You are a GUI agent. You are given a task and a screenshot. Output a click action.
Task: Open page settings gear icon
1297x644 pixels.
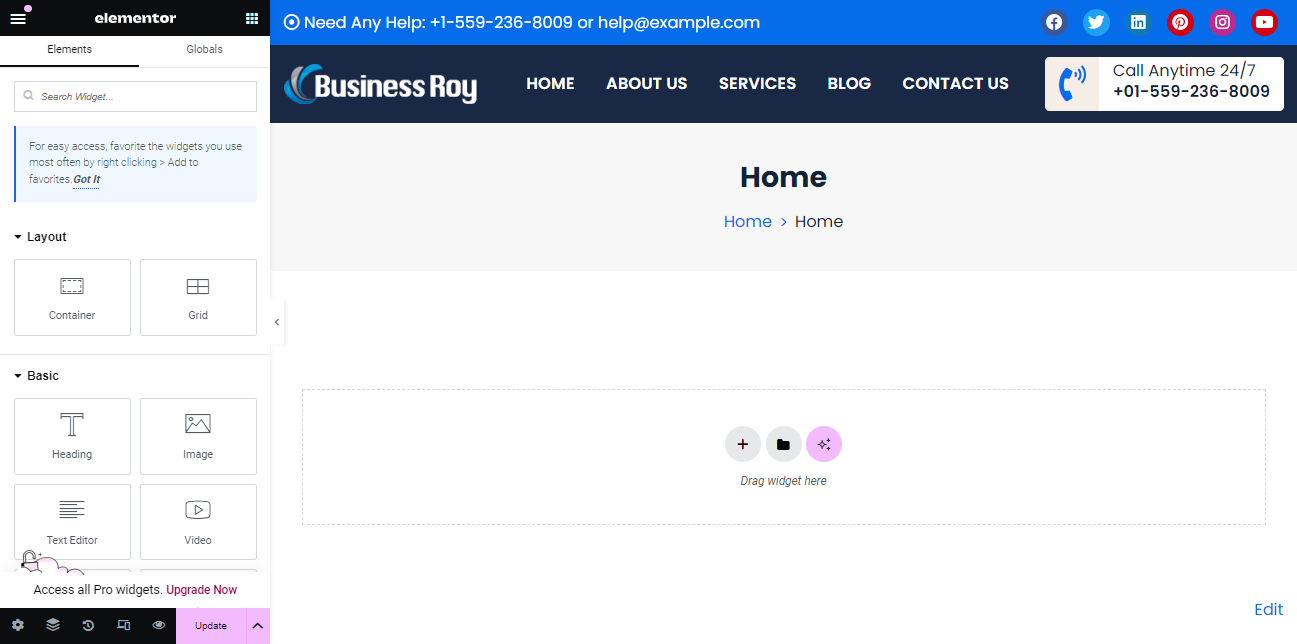[x=18, y=625]
